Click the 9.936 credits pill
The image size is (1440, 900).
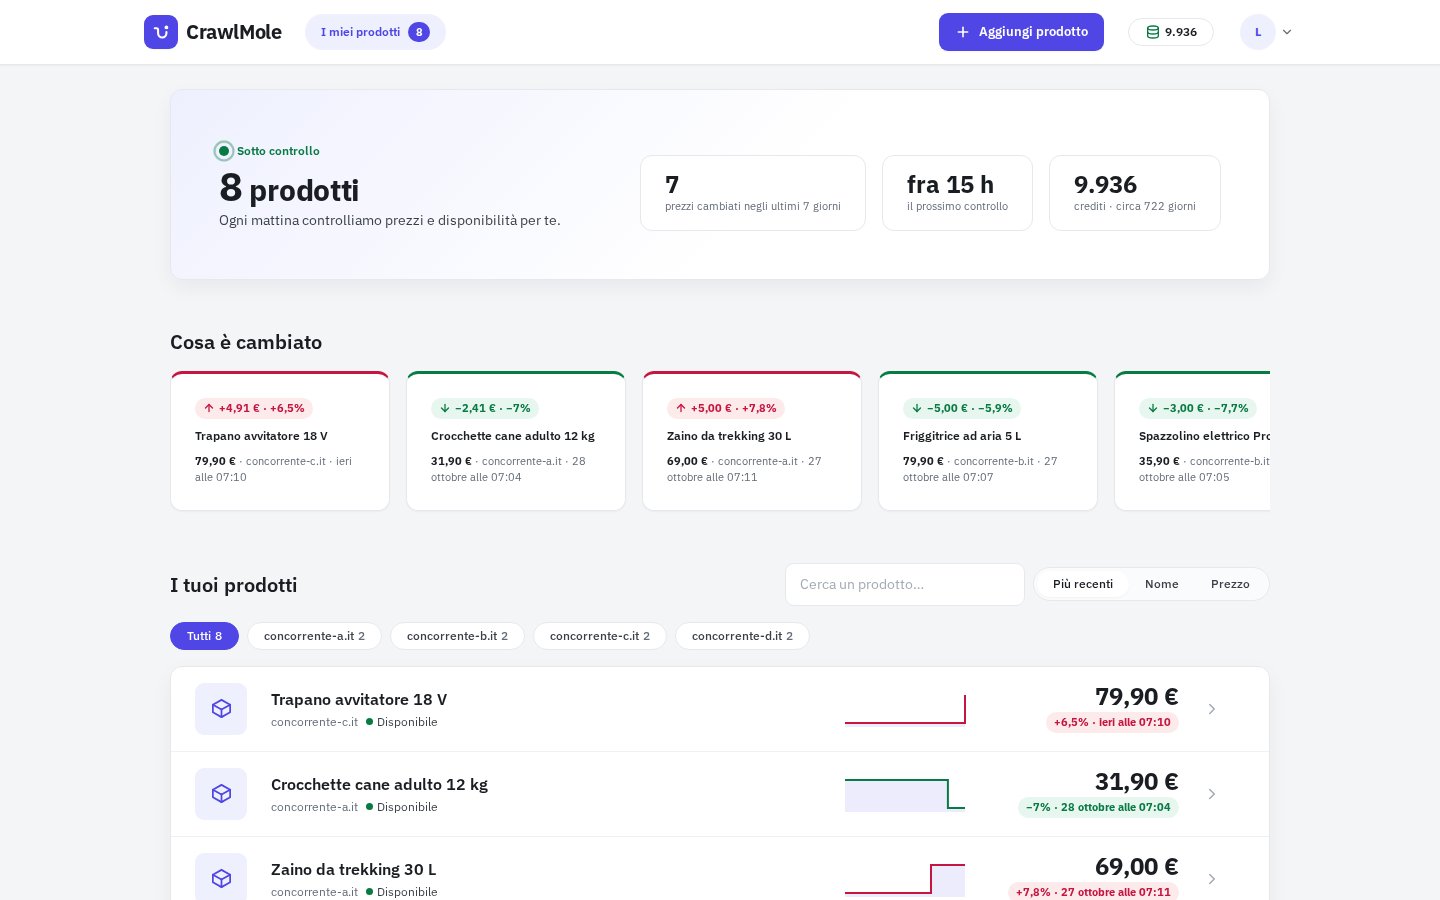1171,32
